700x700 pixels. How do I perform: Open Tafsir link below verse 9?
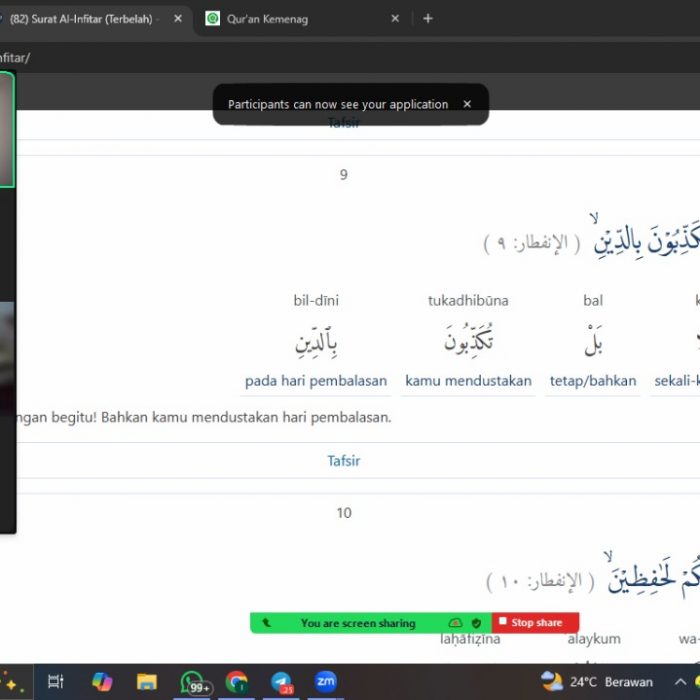pos(343,461)
